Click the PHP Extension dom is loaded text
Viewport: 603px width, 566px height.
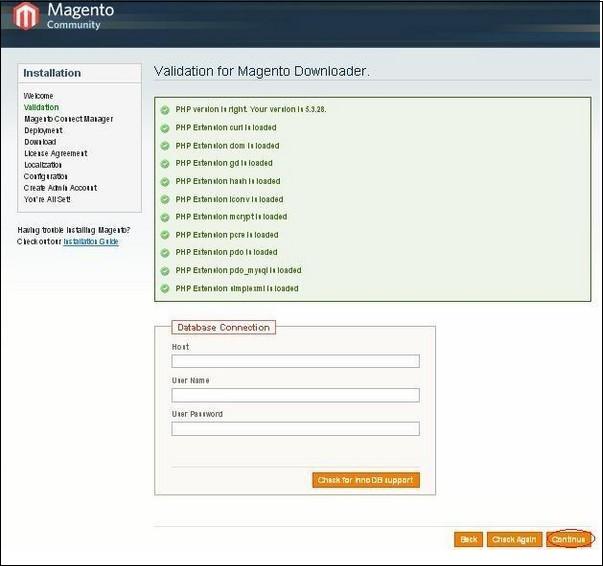click(227, 146)
